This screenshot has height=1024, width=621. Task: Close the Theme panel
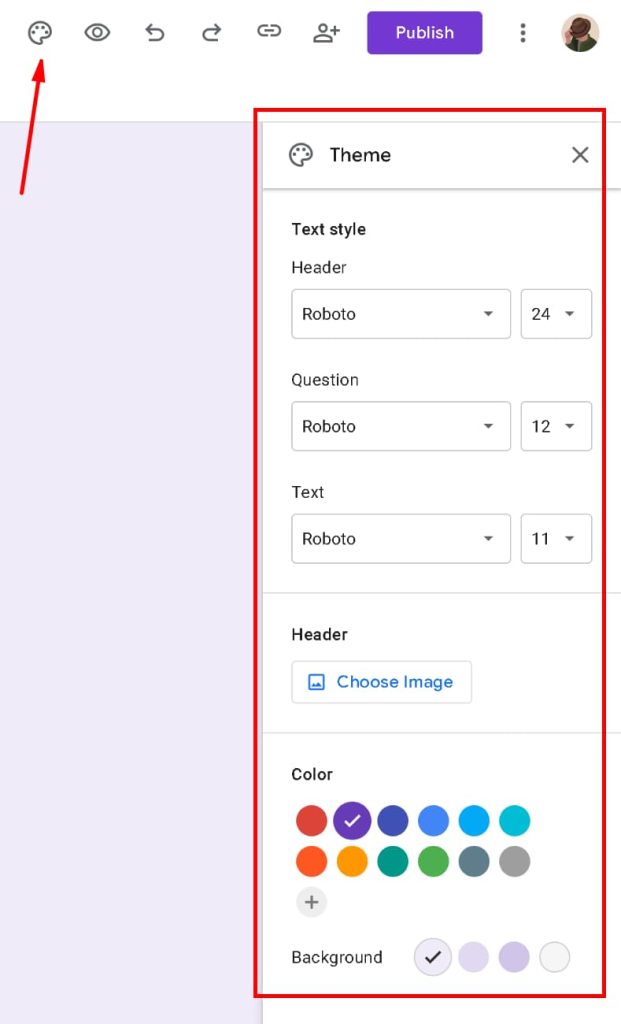(x=580, y=155)
